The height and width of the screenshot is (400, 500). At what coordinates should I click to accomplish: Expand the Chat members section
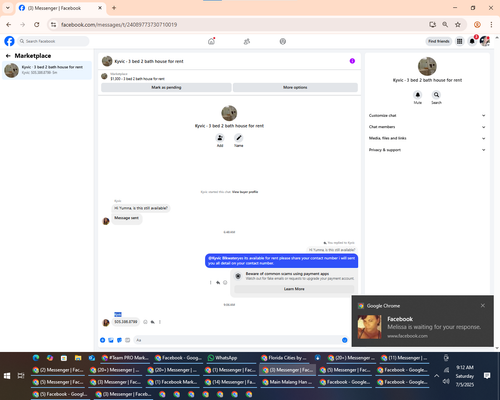[427, 127]
